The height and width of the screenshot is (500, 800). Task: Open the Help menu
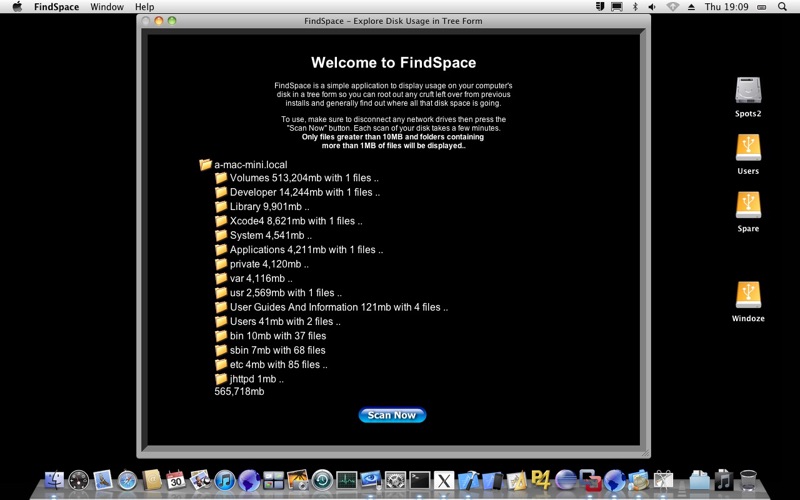[x=144, y=7]
